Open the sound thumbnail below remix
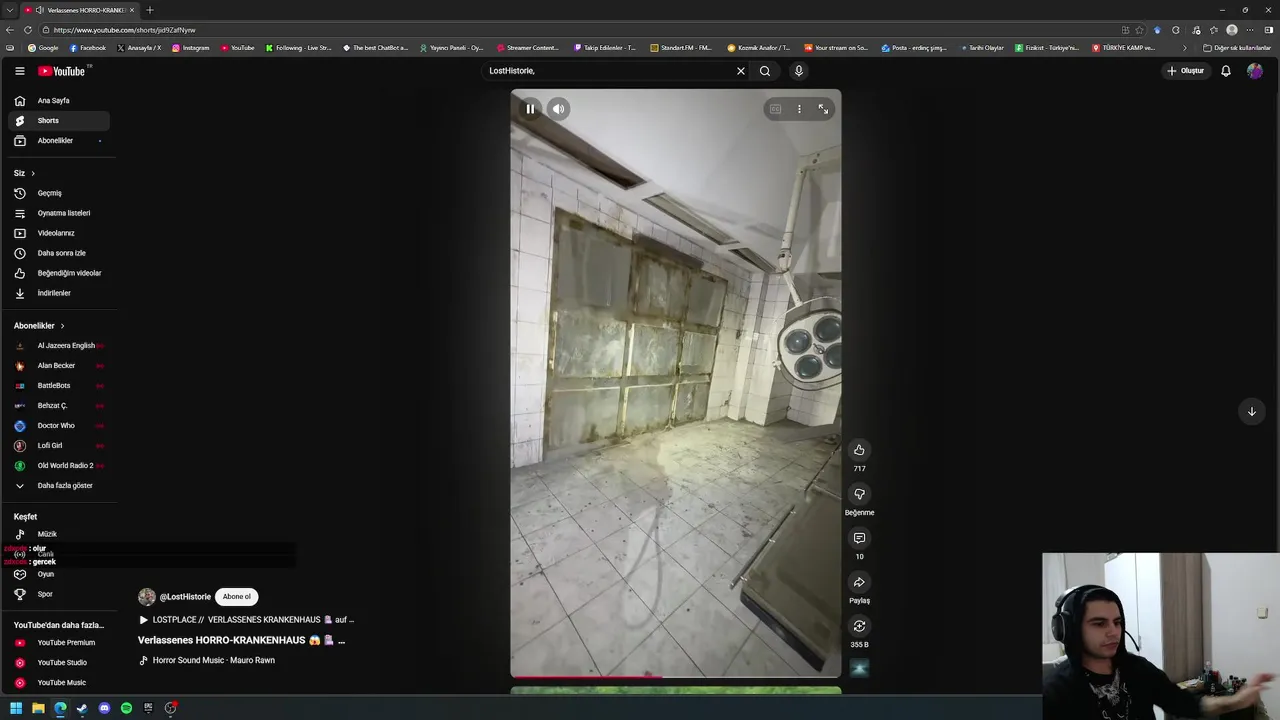 (859, 668)
